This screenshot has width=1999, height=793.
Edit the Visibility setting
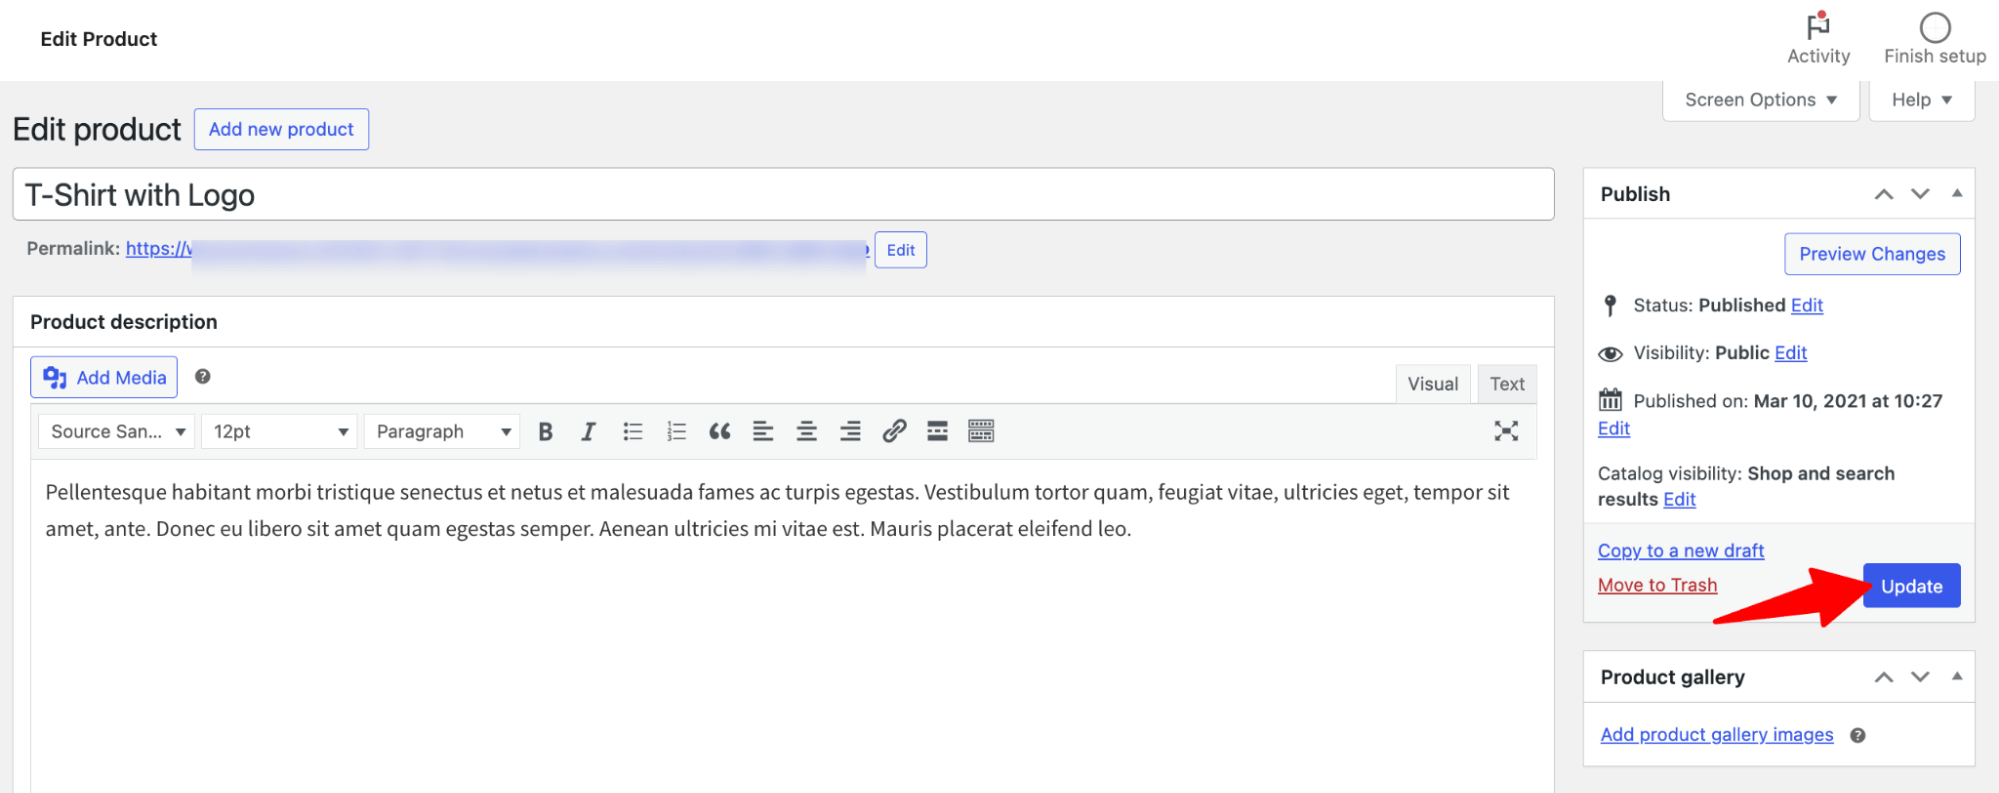(x=1790, y=353)
